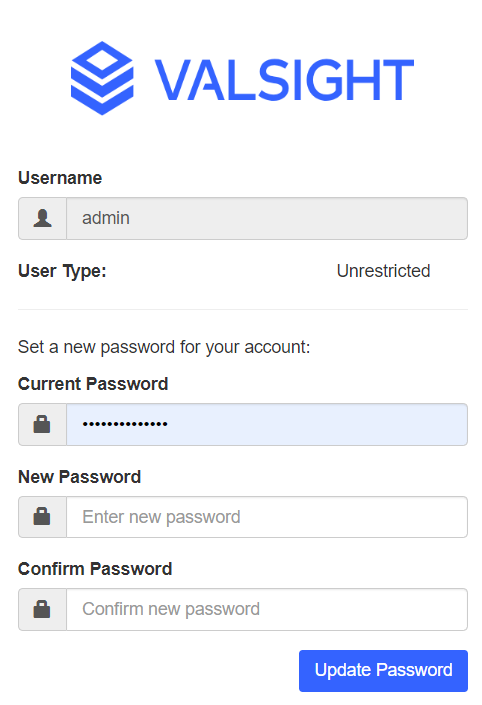Click the Confirm Password label

point(95,569)
